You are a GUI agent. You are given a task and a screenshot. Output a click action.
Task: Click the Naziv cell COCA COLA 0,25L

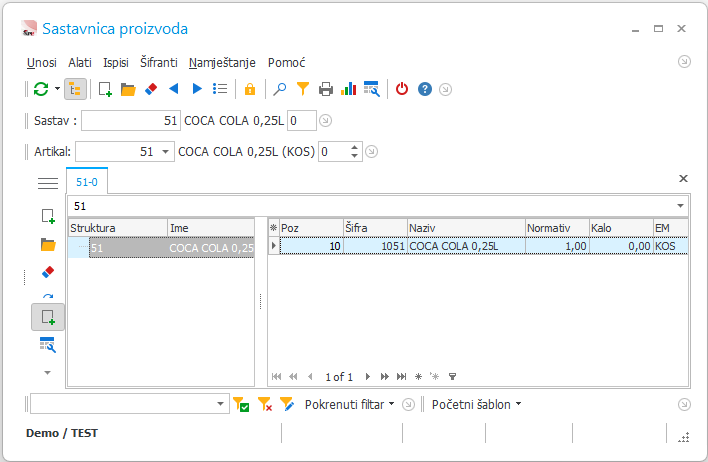[x=466, y=246]
